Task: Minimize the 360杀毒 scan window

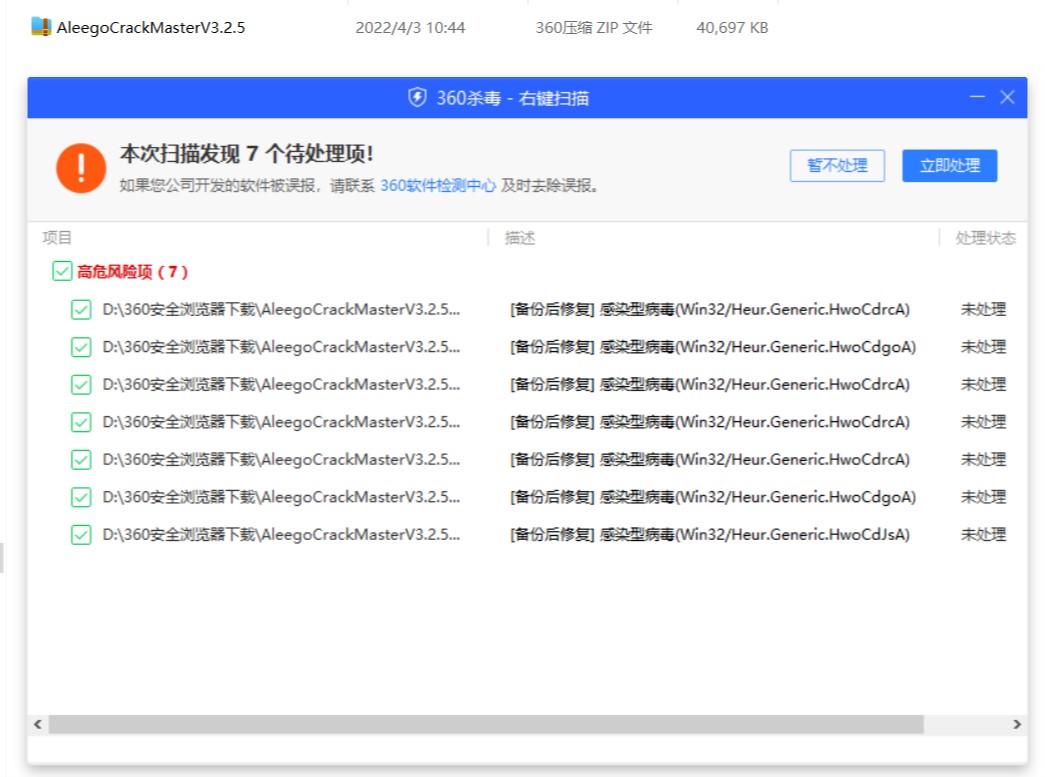Action: click(x=977, y=97)
